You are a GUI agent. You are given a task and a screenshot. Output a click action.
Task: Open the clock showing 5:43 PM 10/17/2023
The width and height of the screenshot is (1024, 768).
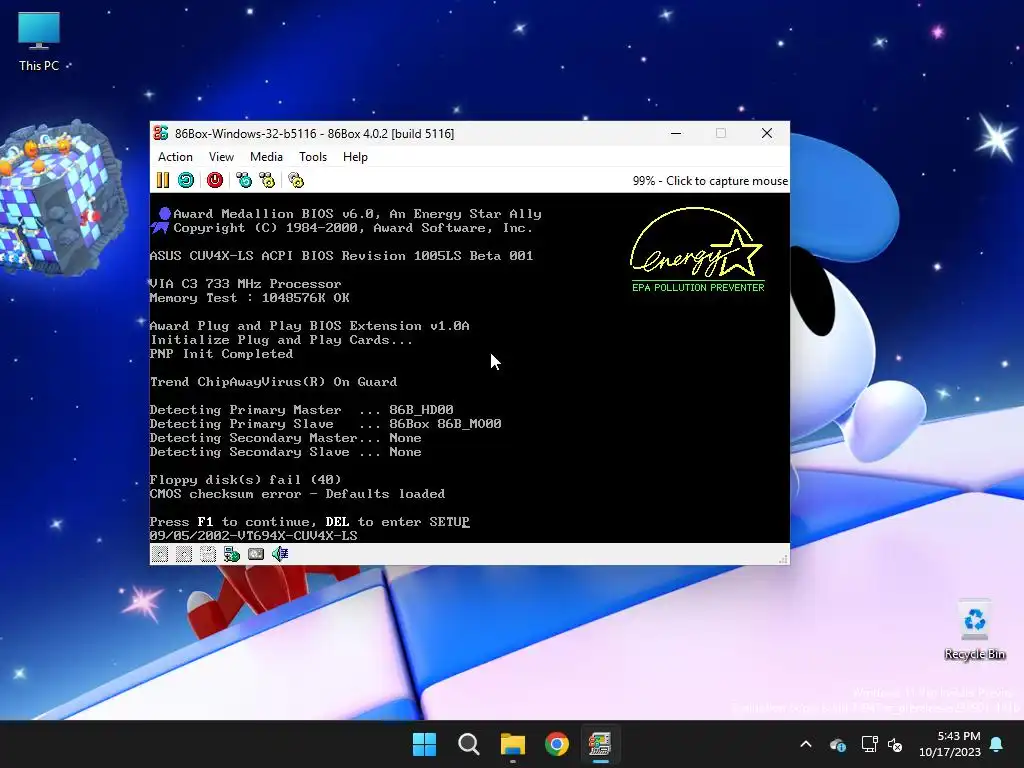[950, 744]
